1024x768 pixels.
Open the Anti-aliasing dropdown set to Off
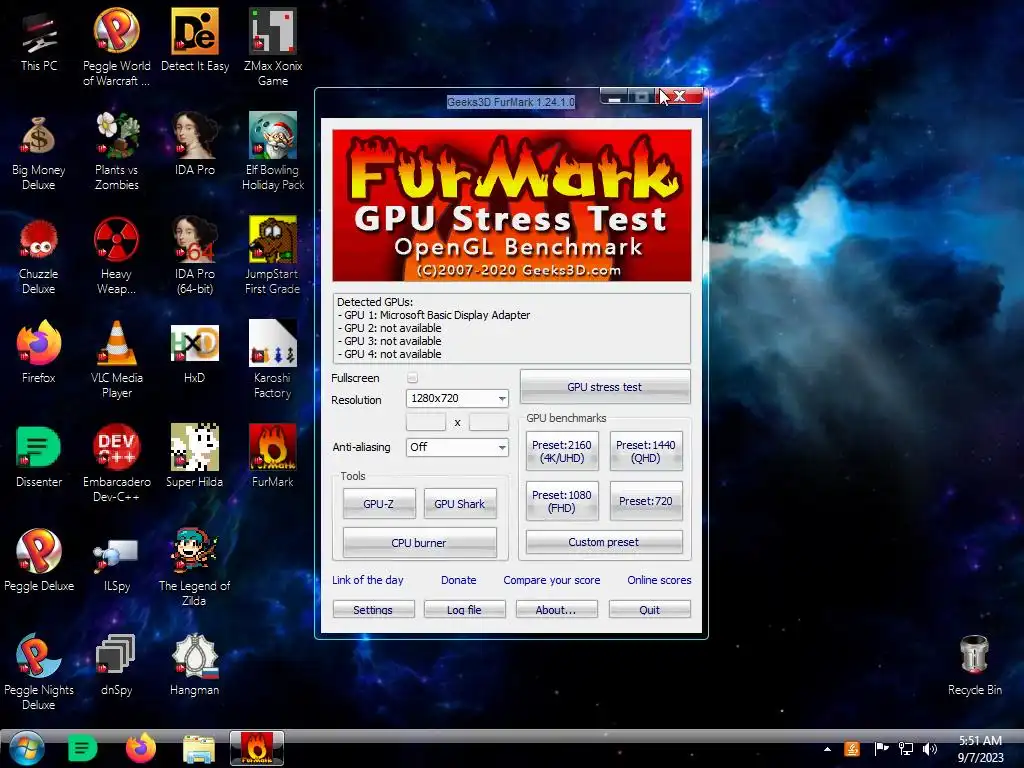click(457, 447)
